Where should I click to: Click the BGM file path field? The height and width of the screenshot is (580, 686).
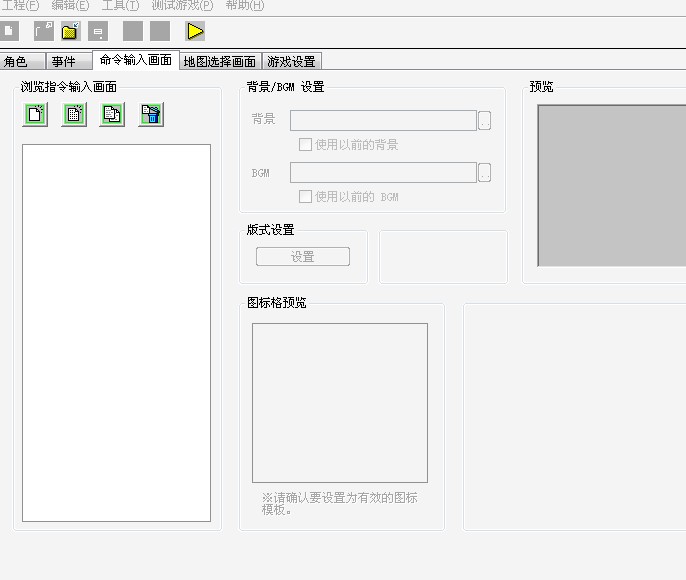click(x=383, y=173)
